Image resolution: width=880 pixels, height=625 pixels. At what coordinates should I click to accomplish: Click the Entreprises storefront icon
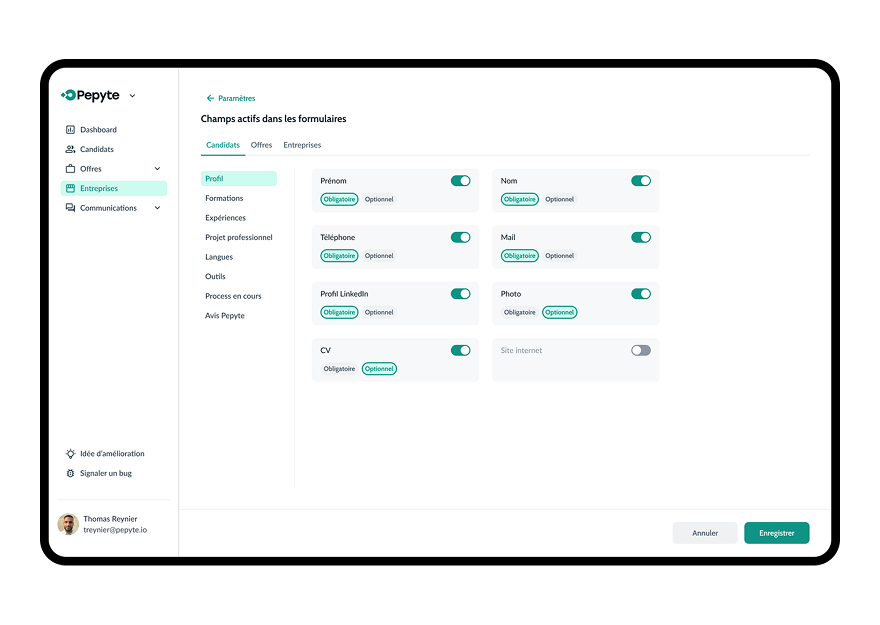70,189
